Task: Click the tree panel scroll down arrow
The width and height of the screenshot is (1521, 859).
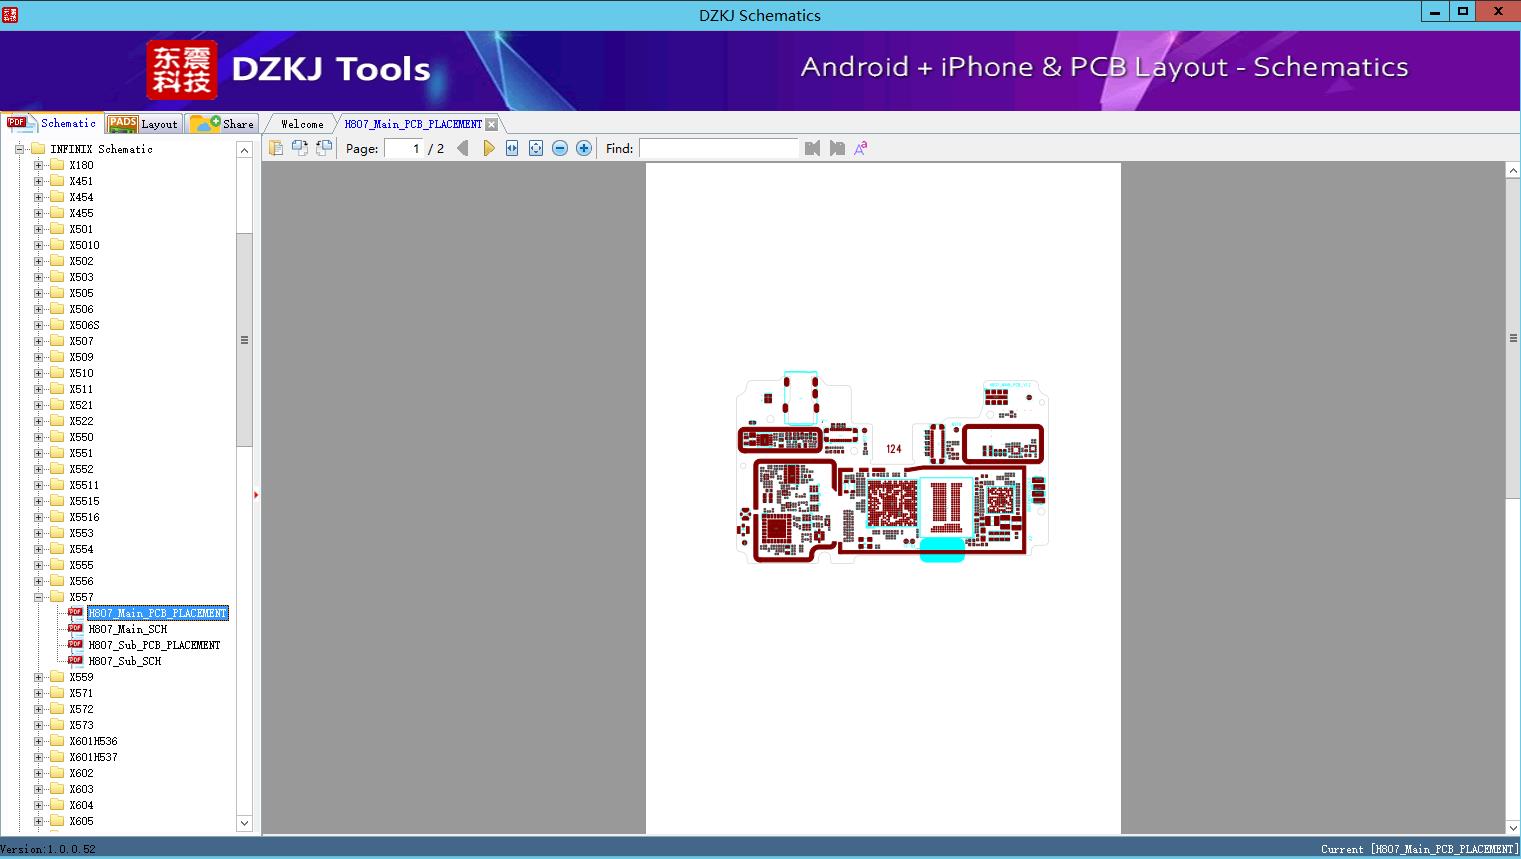Action: point(244,823)
